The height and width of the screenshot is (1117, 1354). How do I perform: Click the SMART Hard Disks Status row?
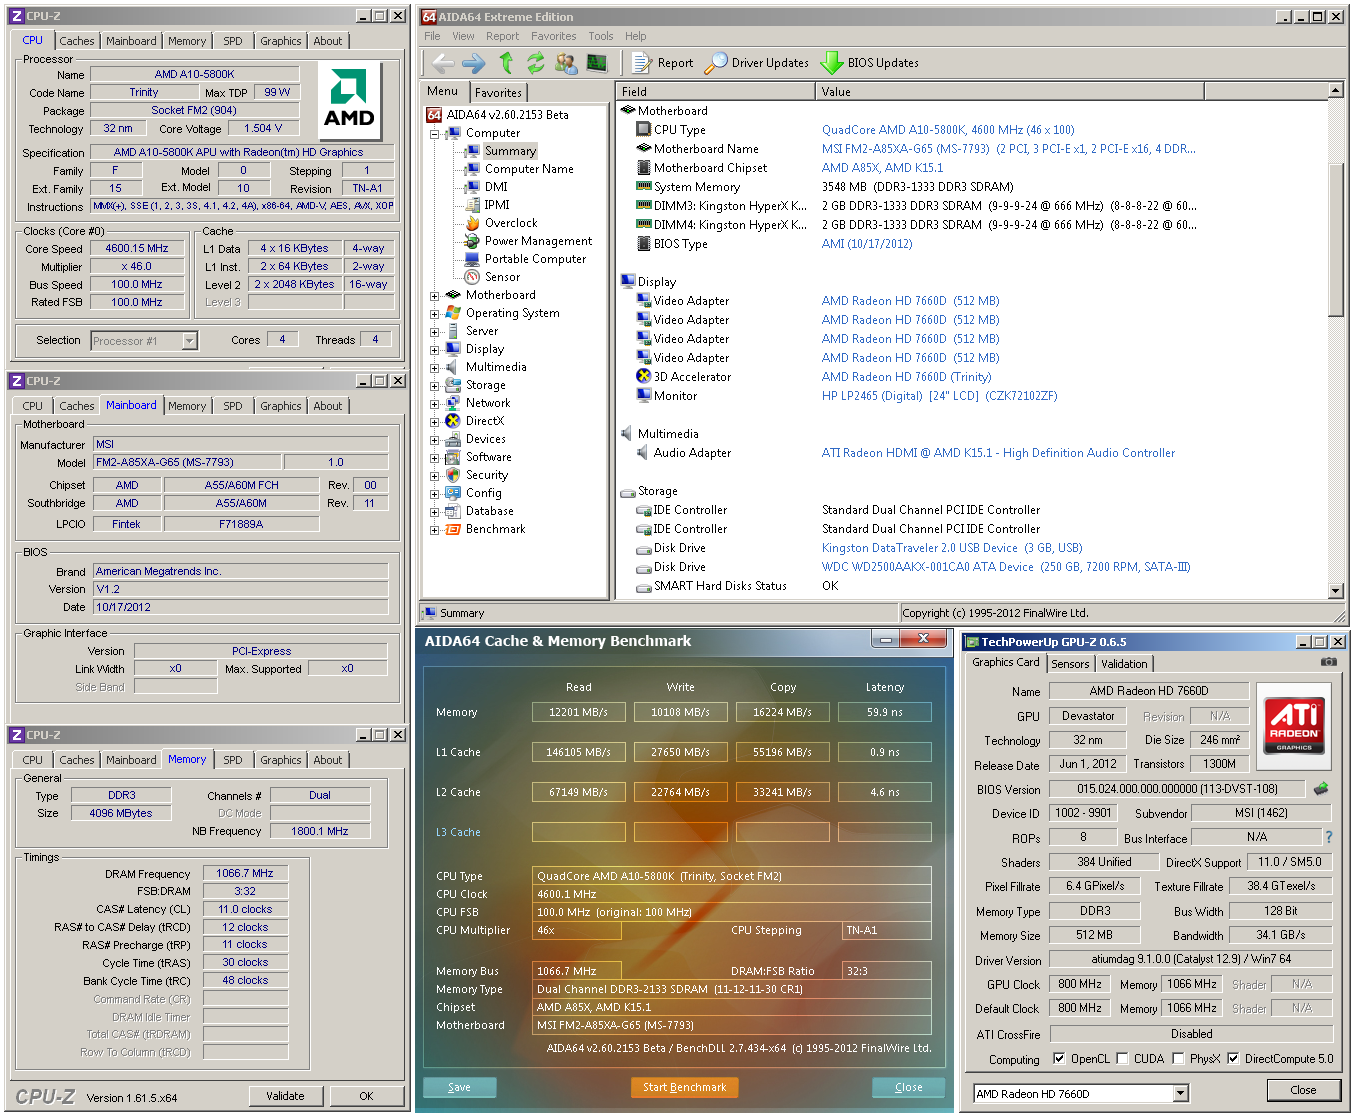(x=975, y=586)
